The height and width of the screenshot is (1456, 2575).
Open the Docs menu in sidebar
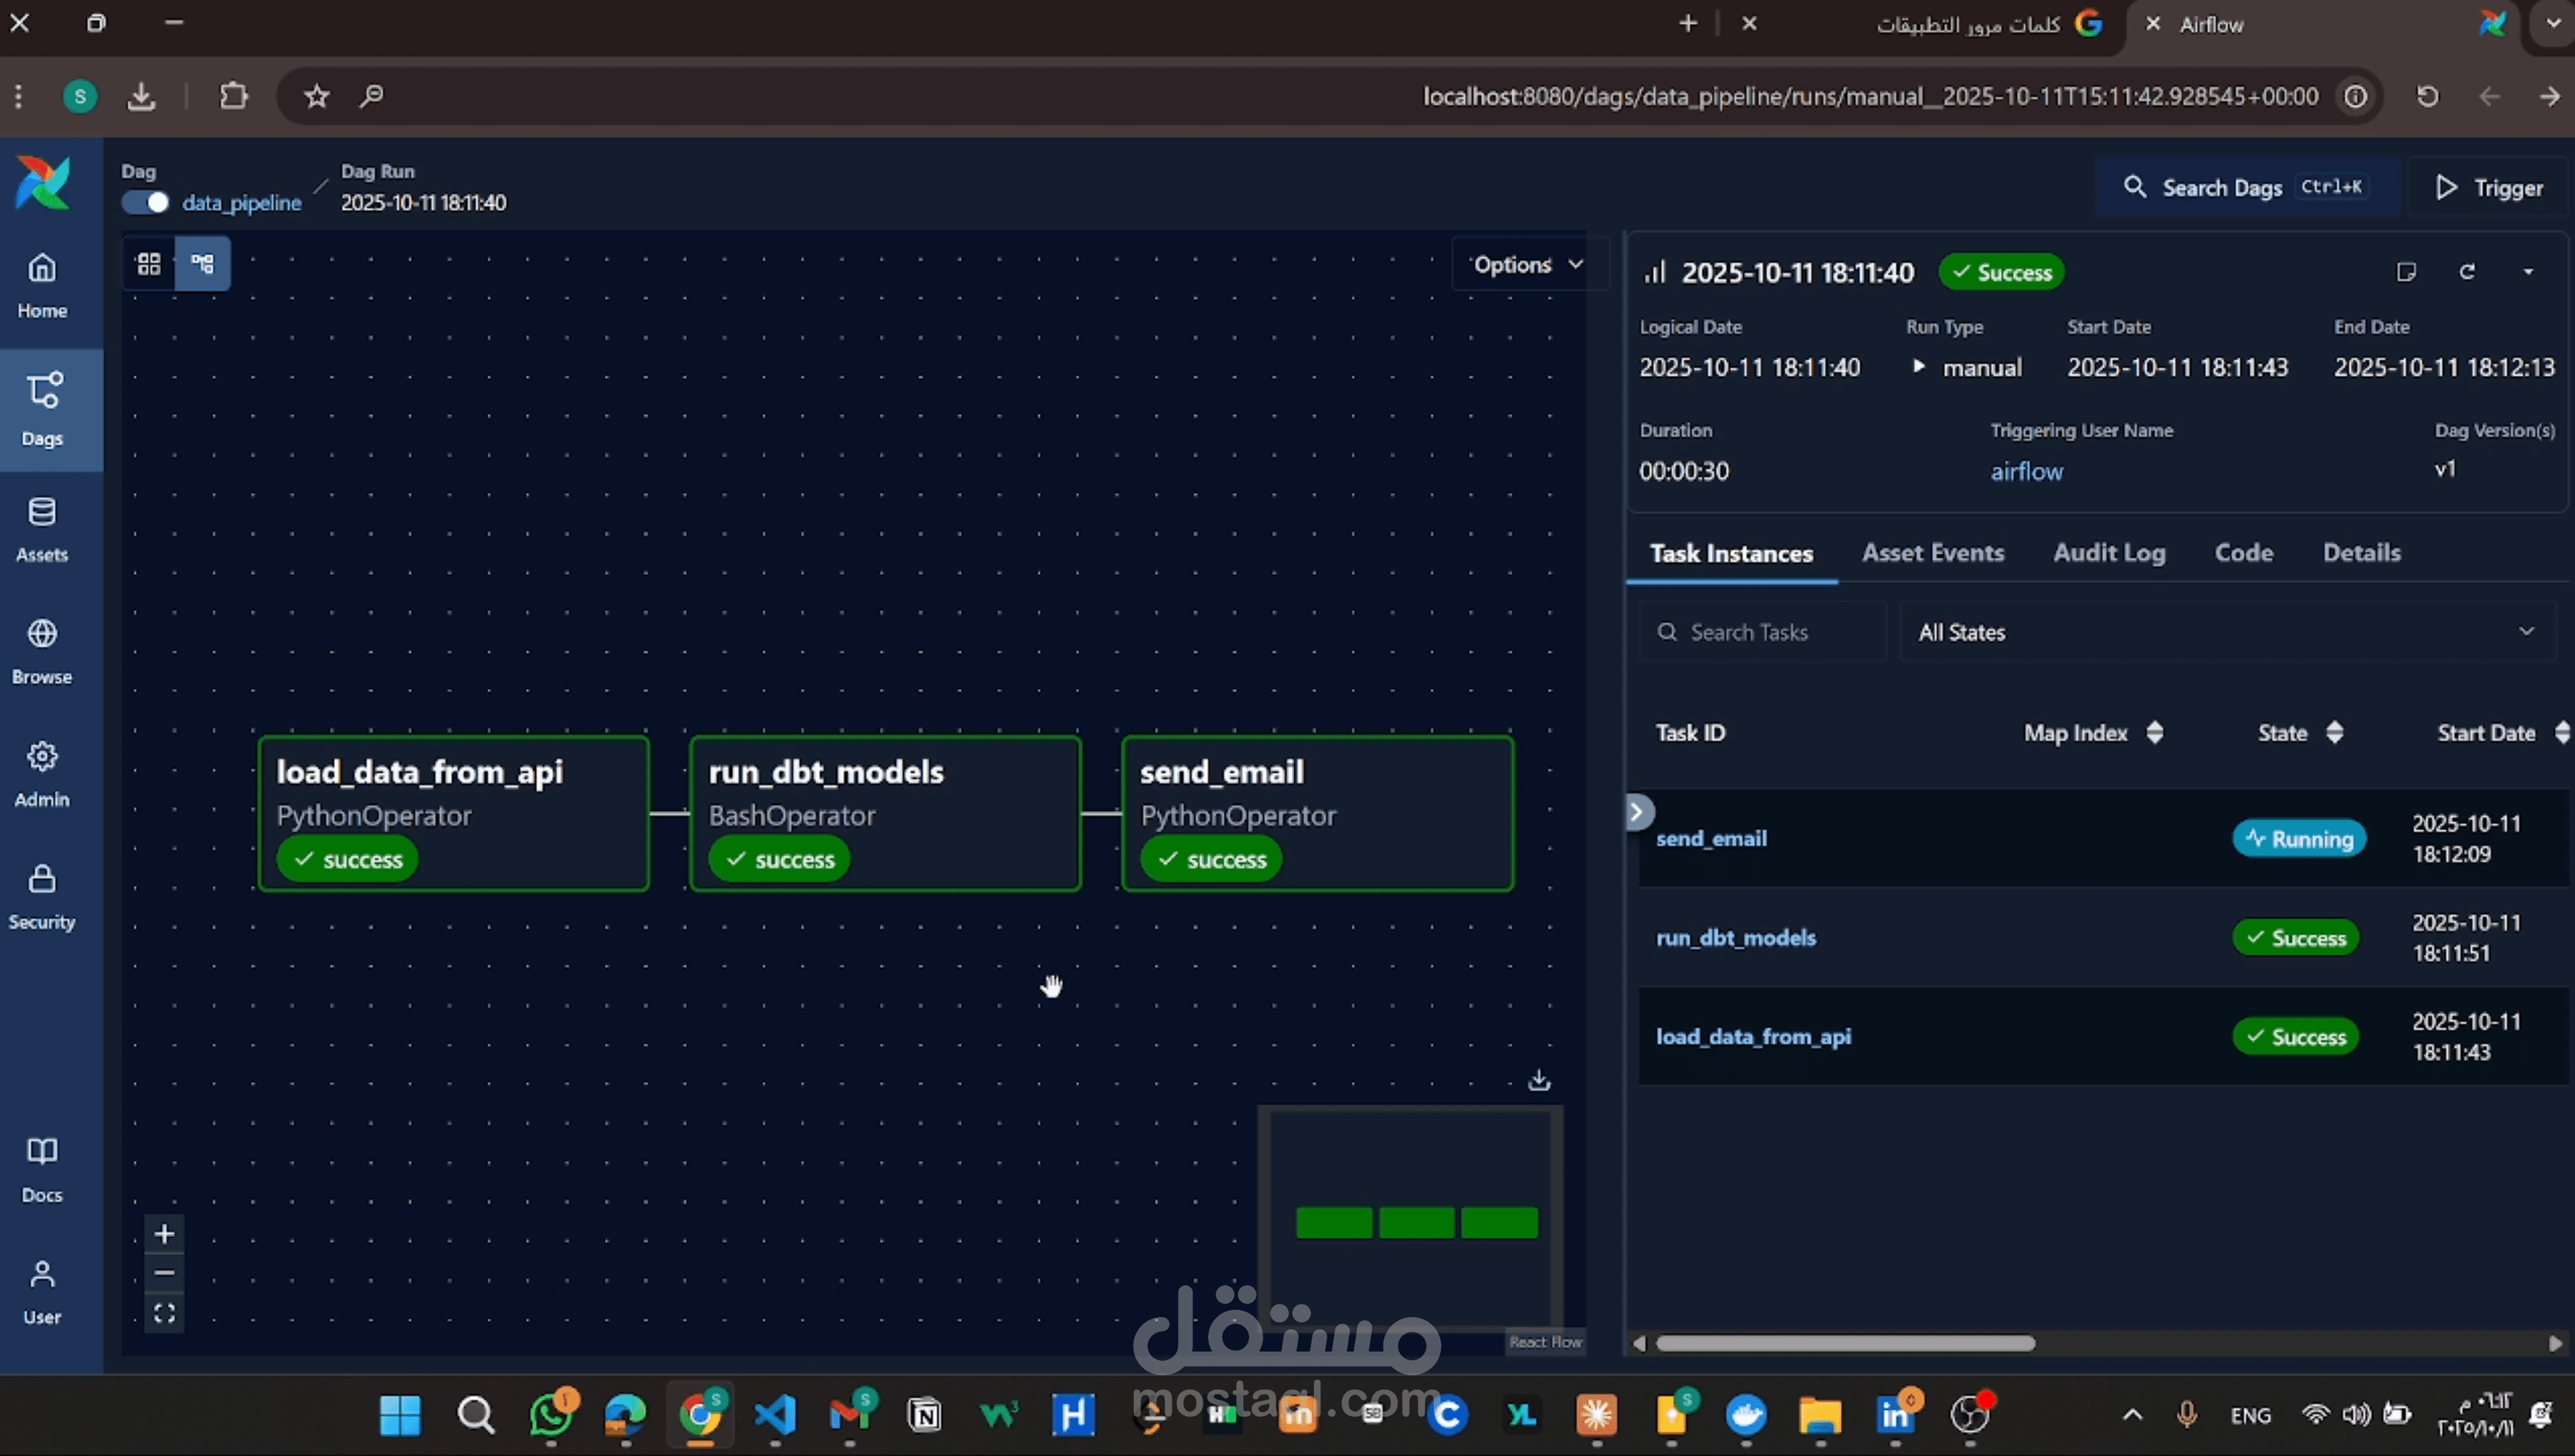pyautogui.click(x=42, y=1169)
